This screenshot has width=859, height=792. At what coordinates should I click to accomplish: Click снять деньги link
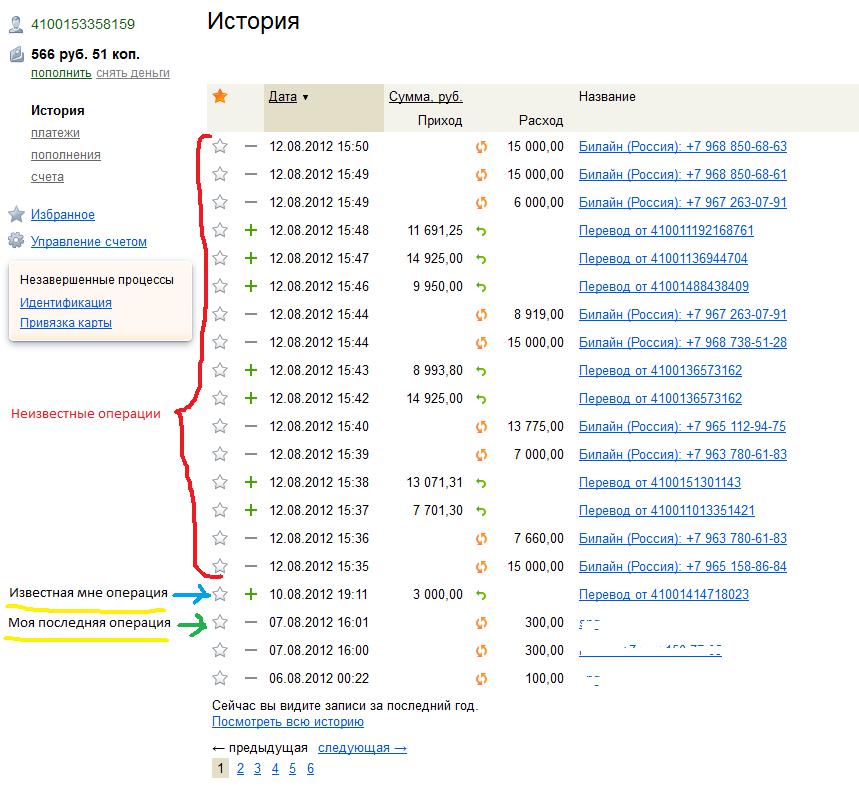click(133, 73)
